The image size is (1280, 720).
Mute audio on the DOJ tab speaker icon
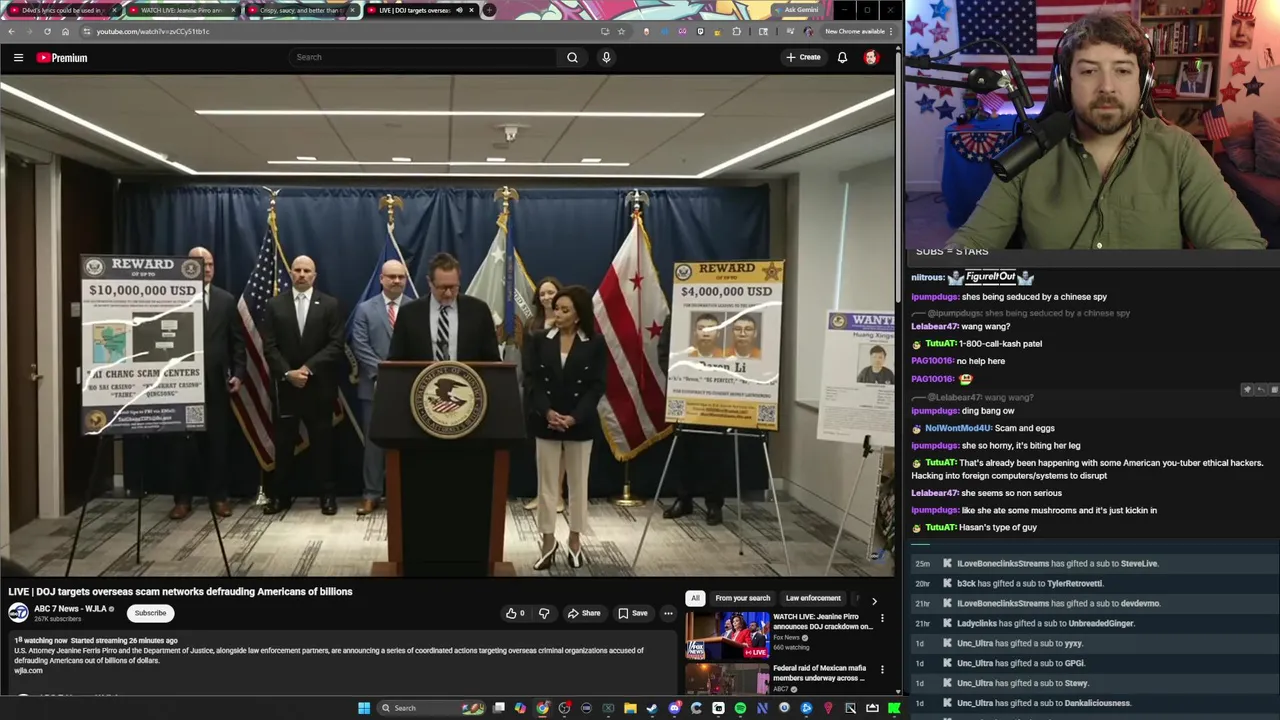[x=459, y=10]
